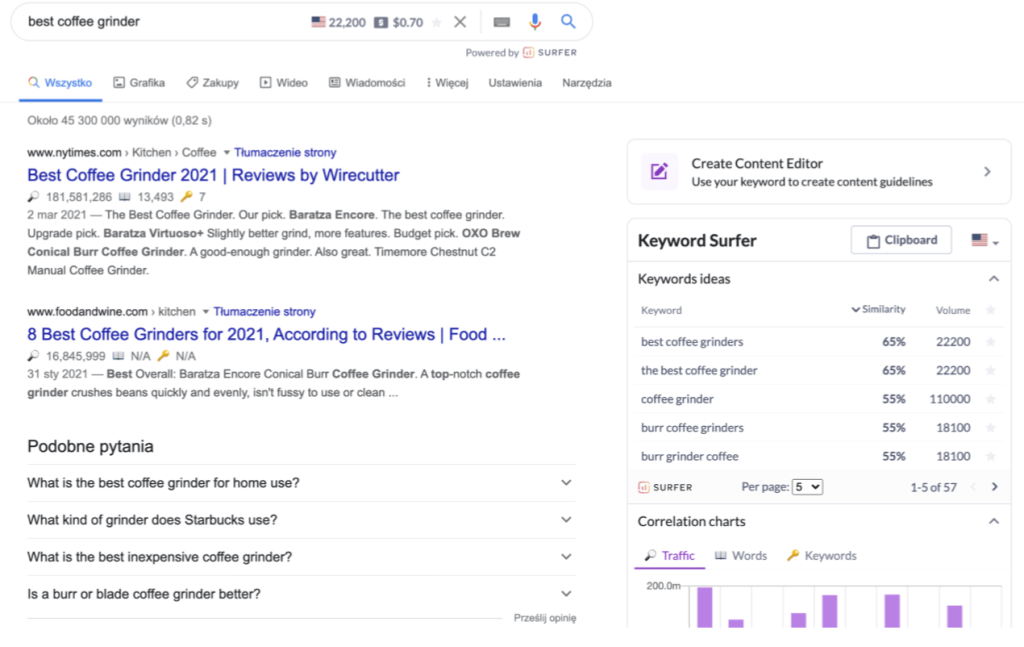Star the searched keyword in search bar
This screenshot has width=1024, height=647.
[437, 22]
